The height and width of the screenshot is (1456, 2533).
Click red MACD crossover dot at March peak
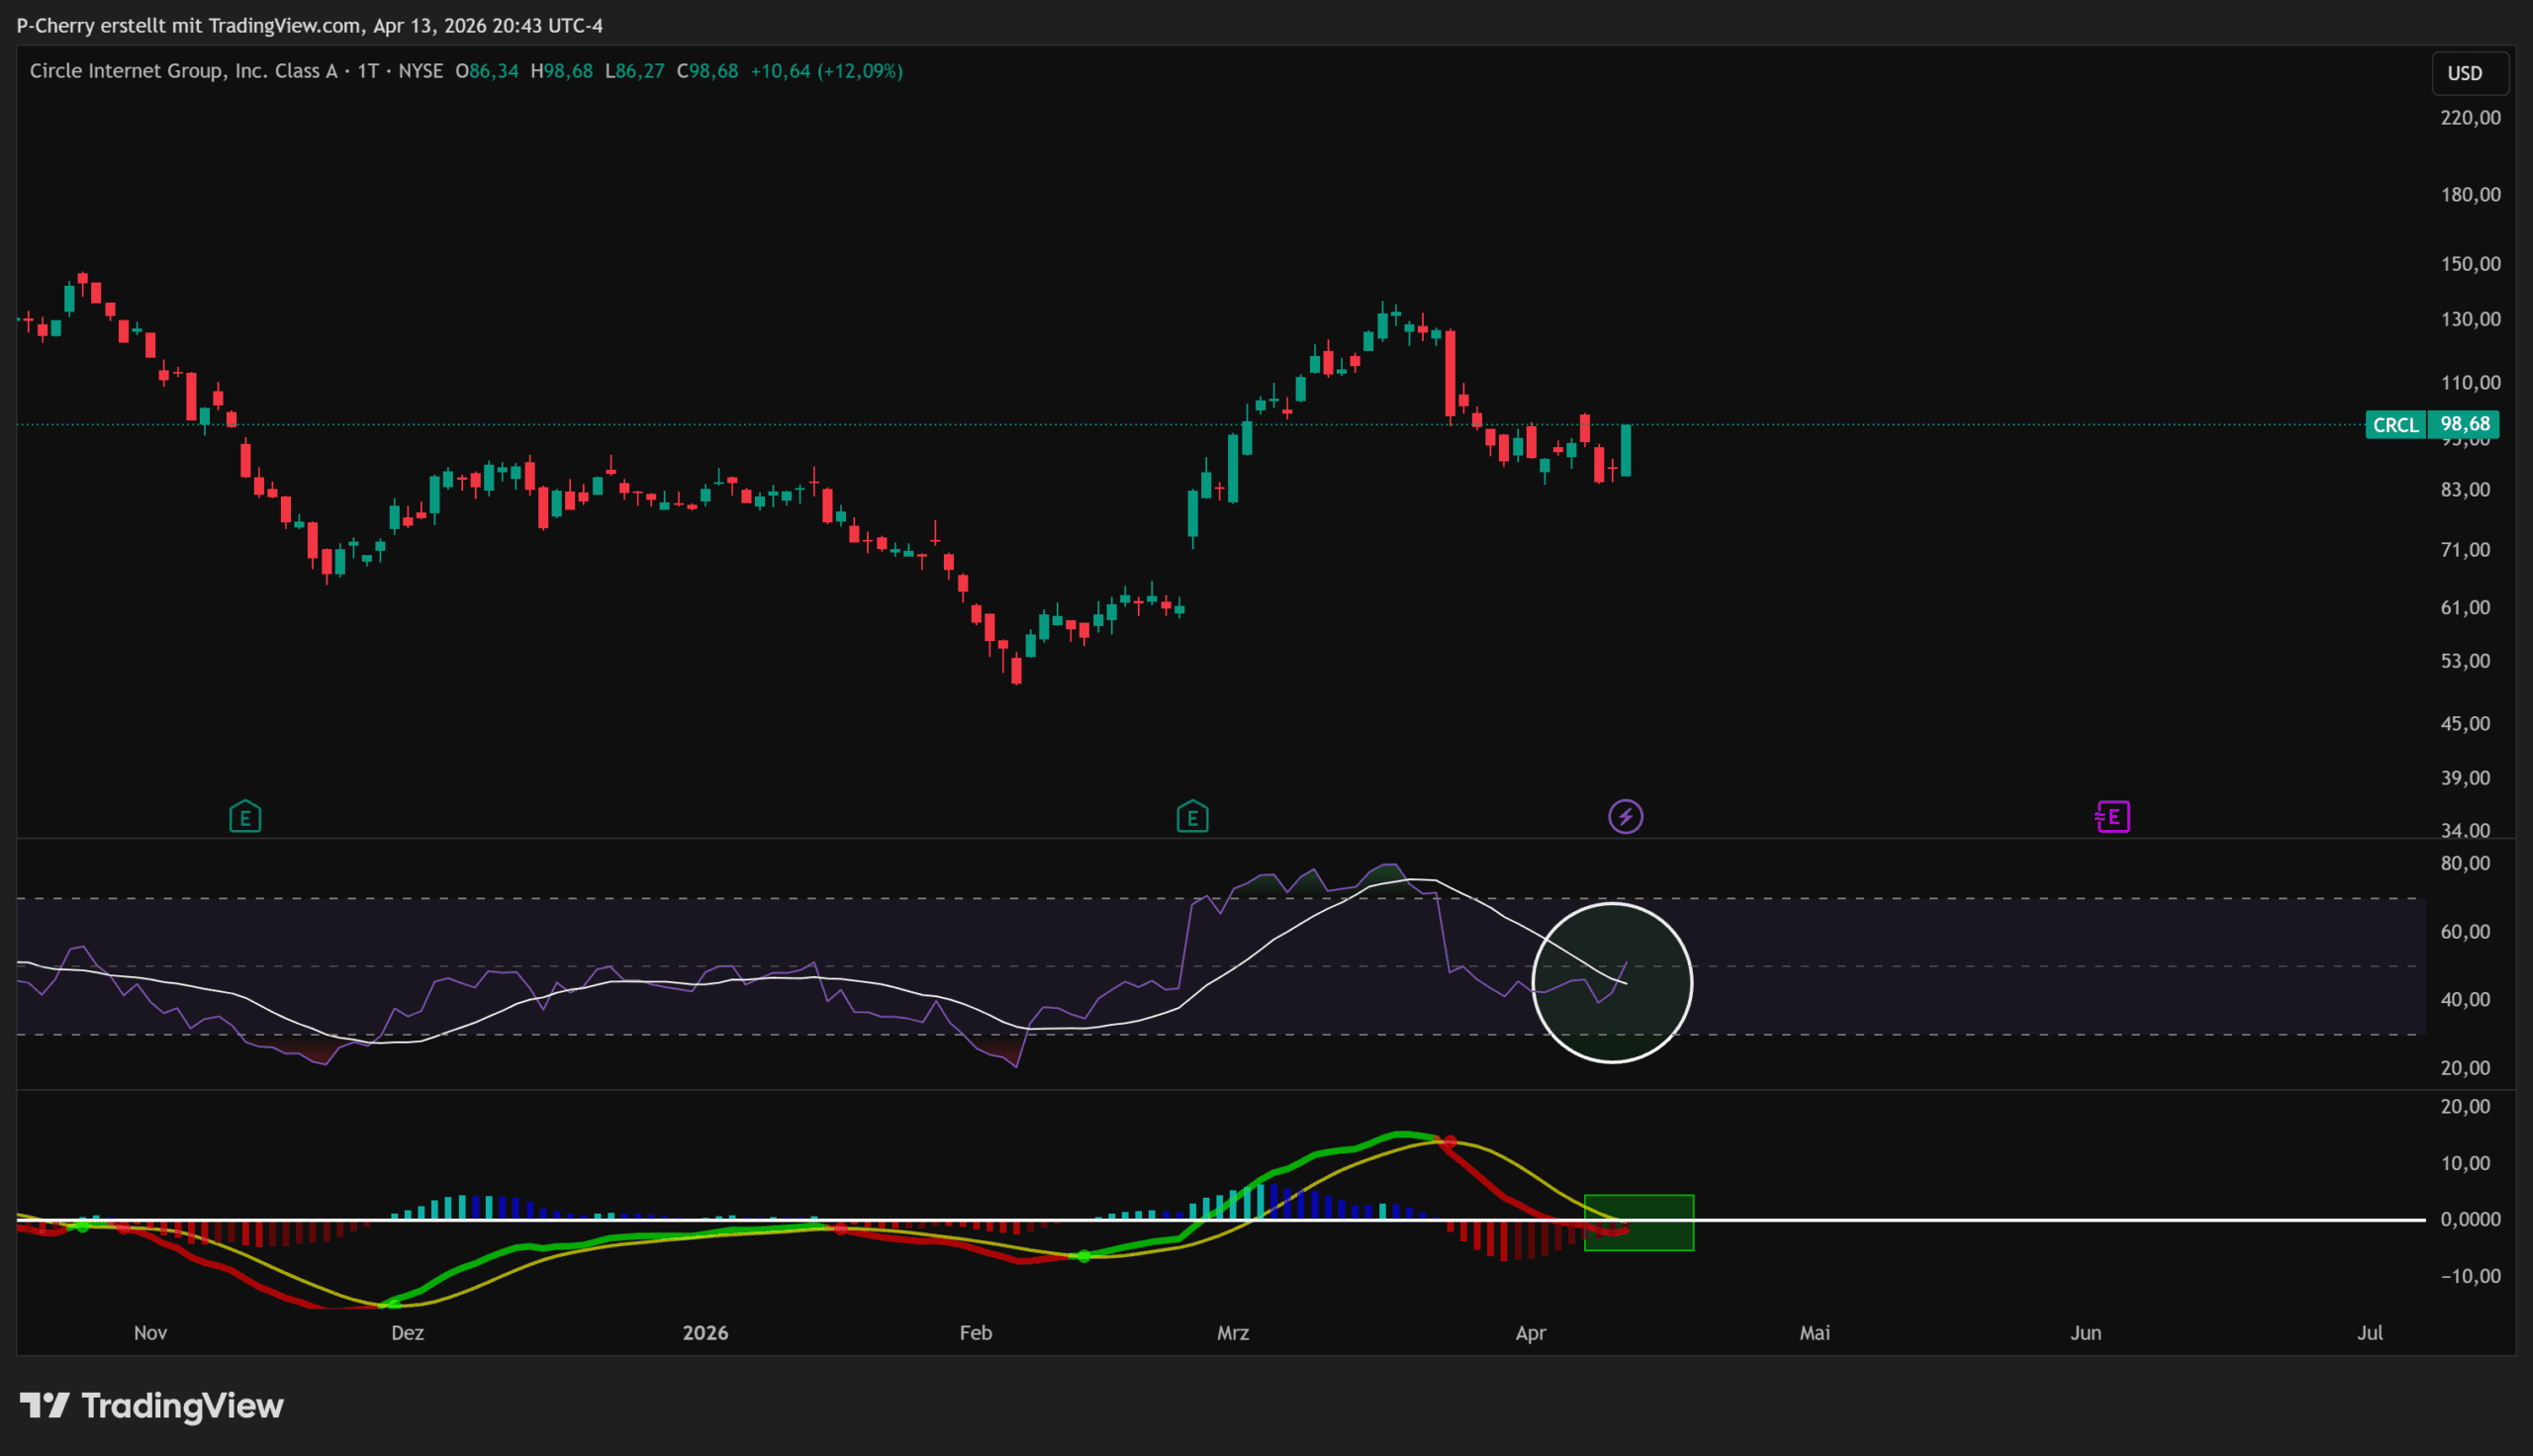(1450, 1142)
